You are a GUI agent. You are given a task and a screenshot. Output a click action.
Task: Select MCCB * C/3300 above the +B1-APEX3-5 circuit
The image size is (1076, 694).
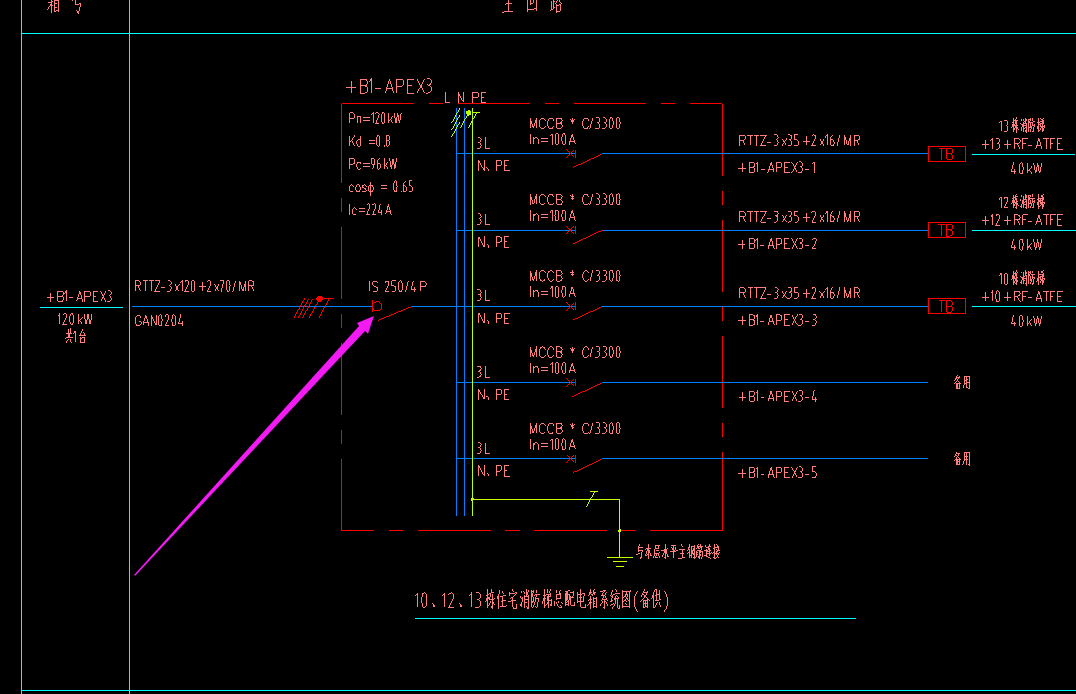pyautogui.click(x=575, y=428)
